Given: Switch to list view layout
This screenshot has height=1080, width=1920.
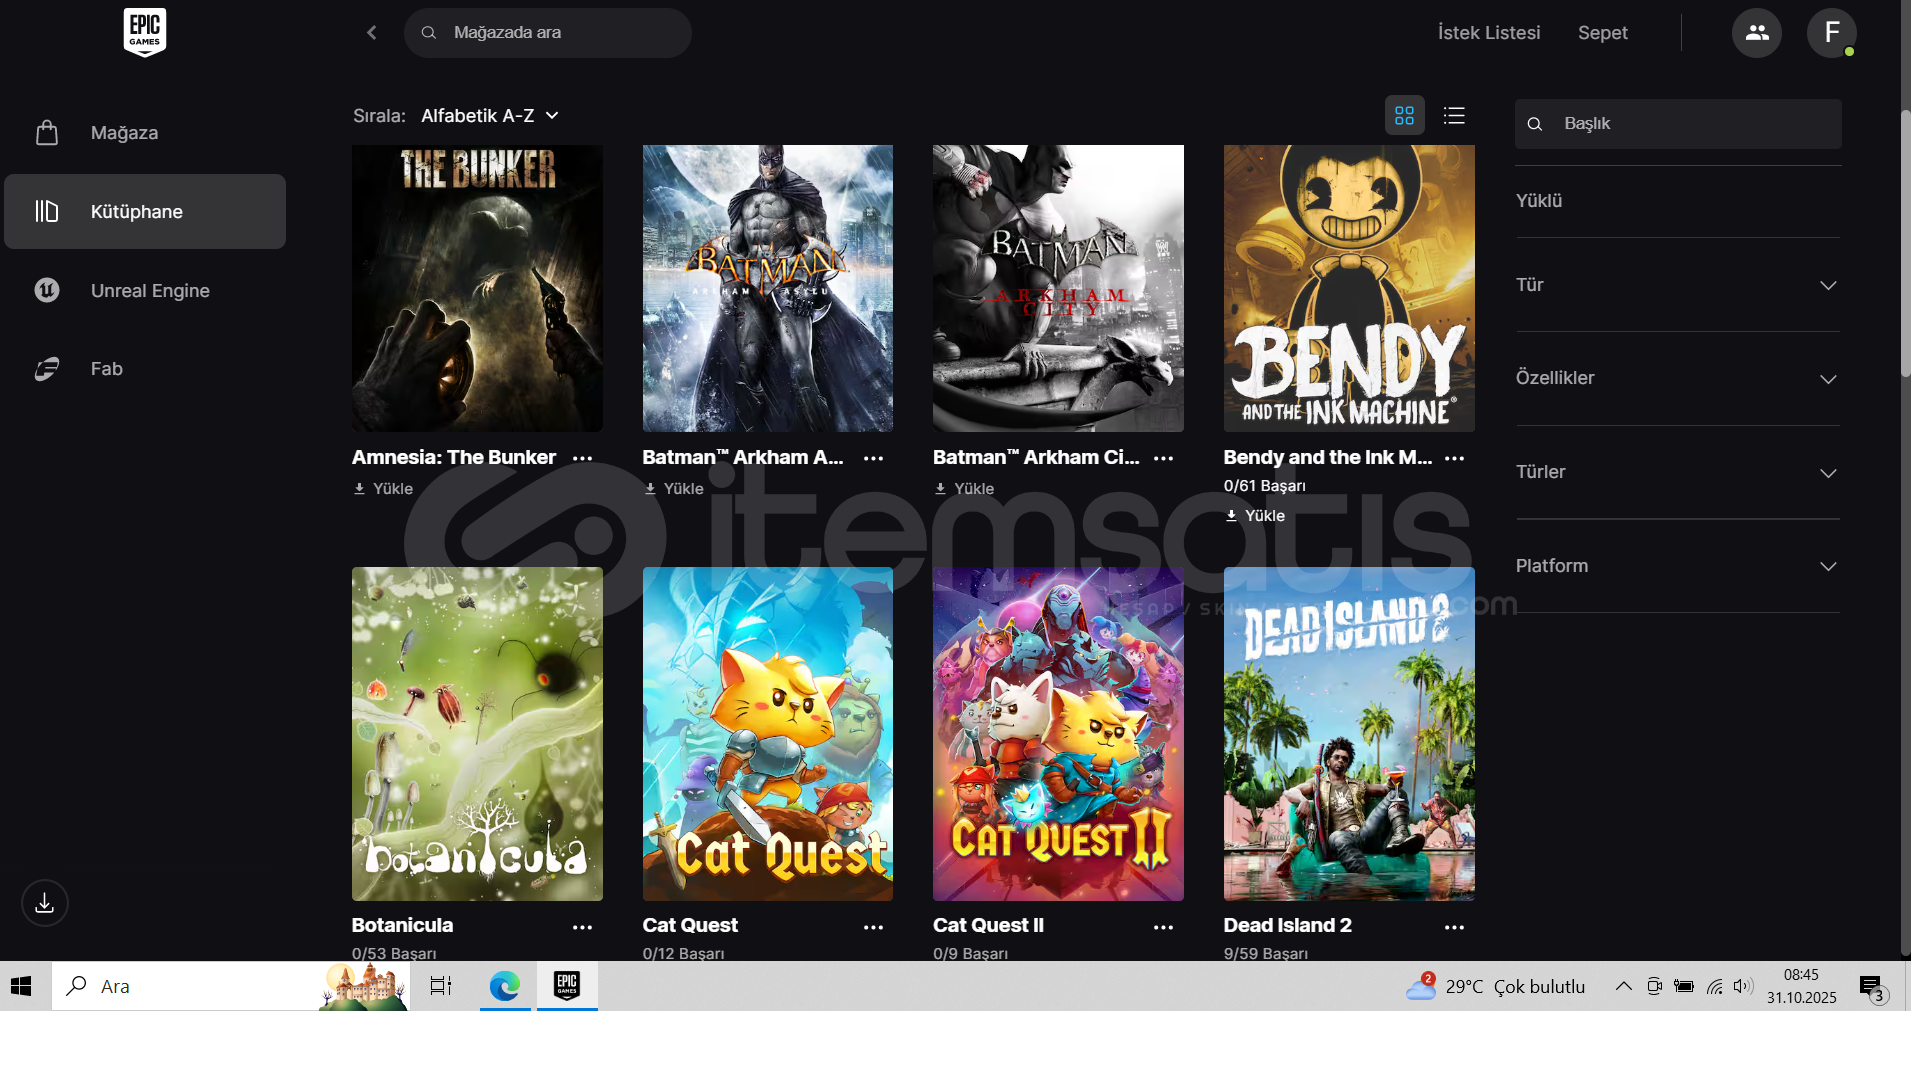Looking at the screenshot, I should pos(1454,116).
